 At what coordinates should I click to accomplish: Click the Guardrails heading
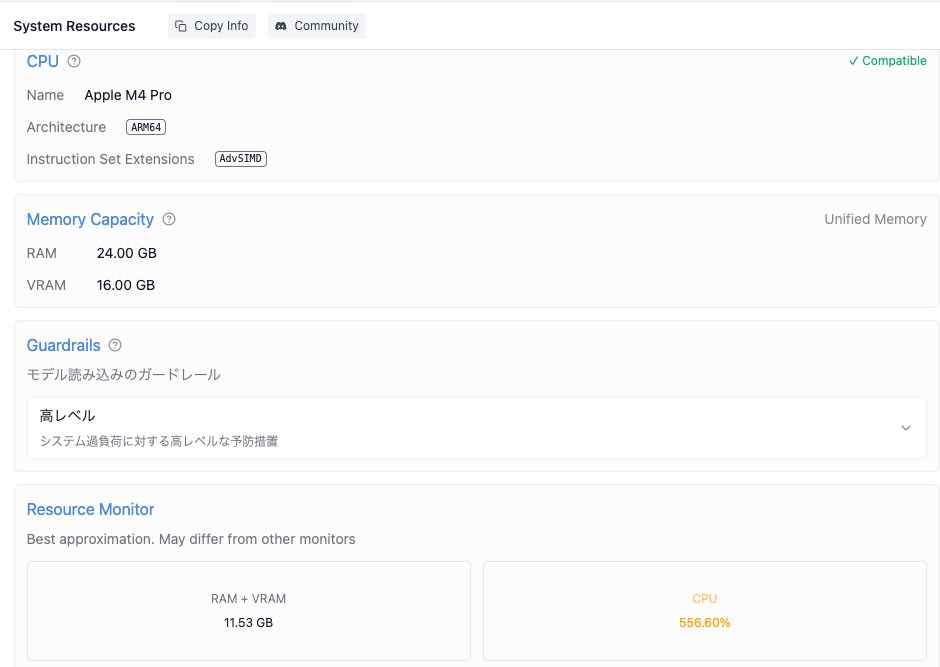64,345
